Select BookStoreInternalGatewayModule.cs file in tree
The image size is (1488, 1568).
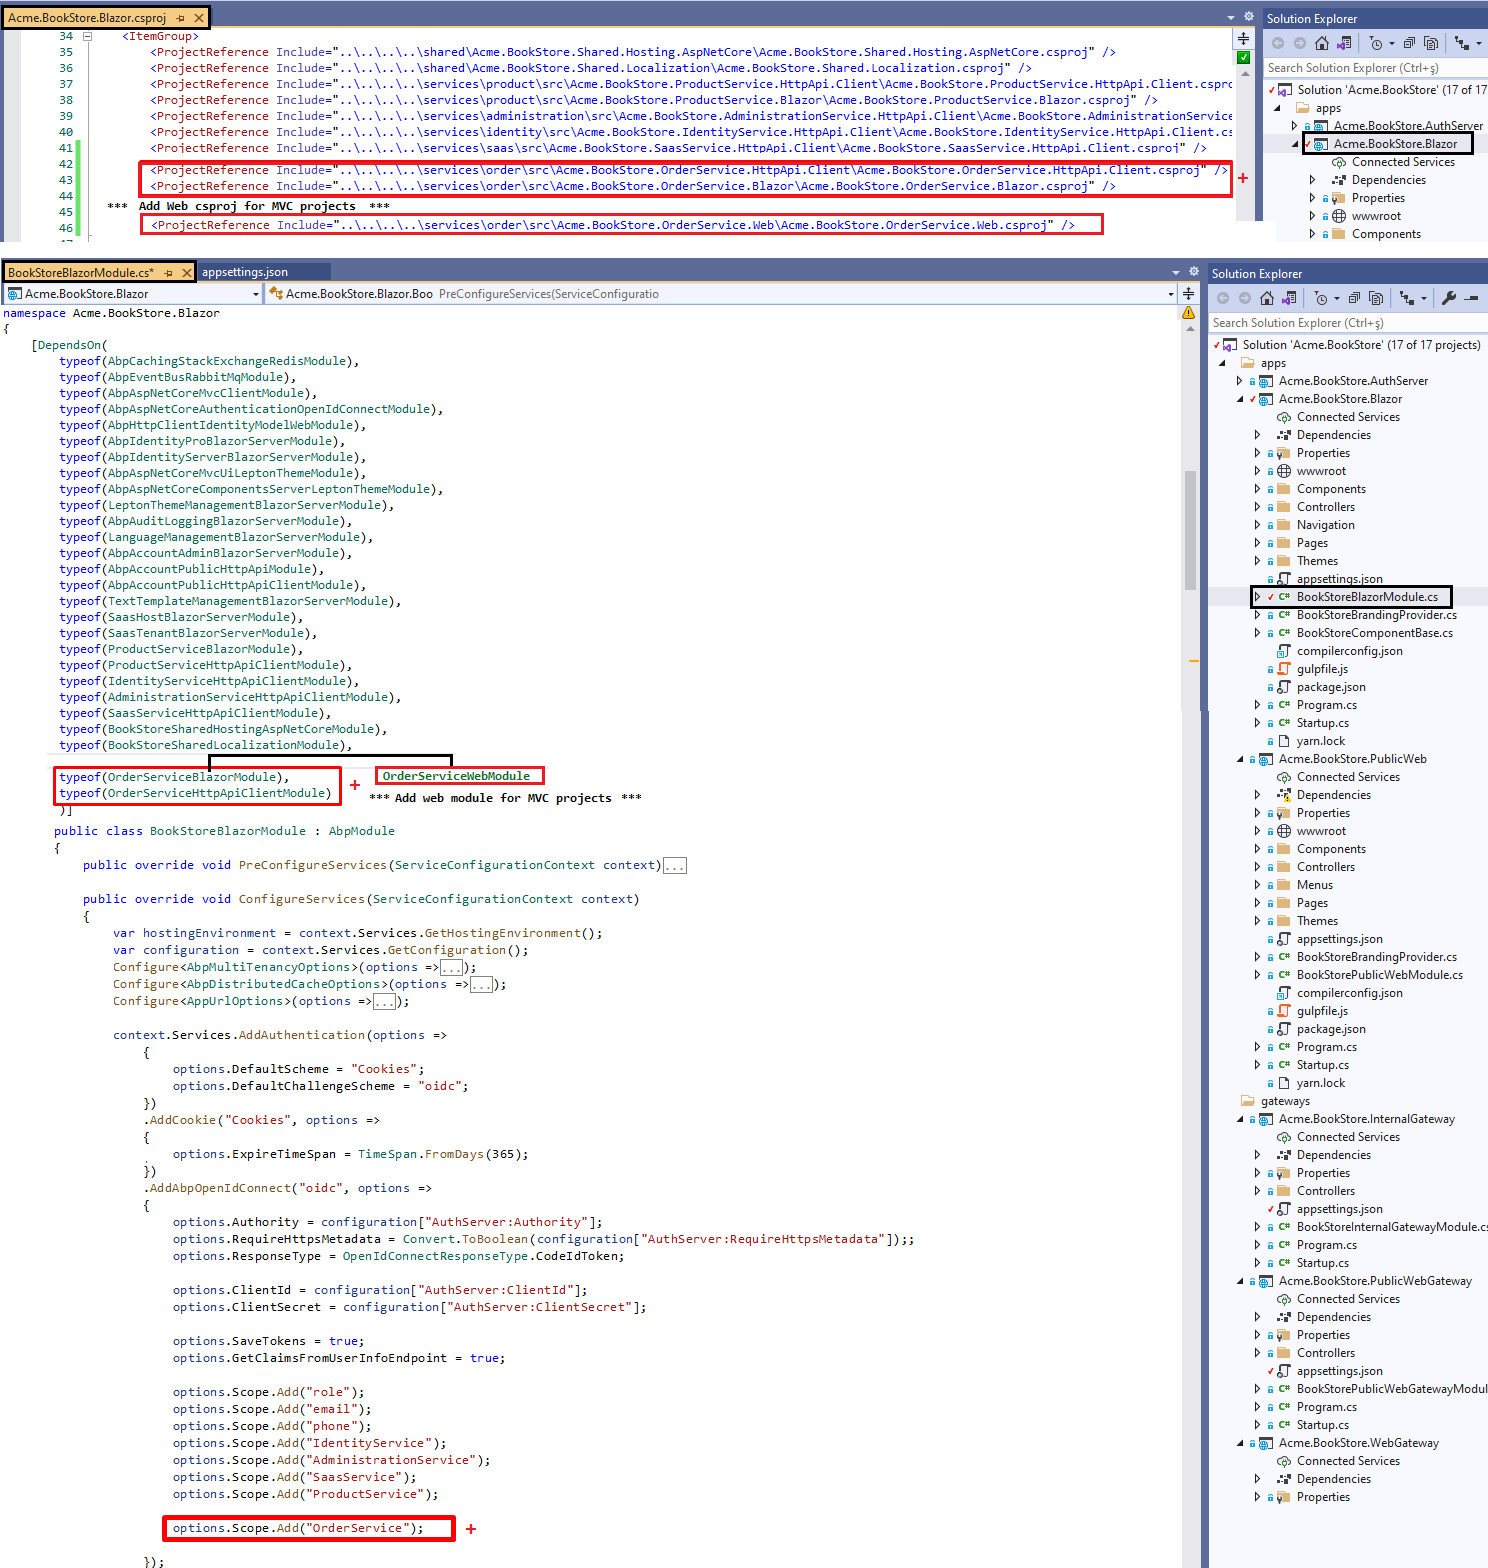[x=1391, y=1227]
